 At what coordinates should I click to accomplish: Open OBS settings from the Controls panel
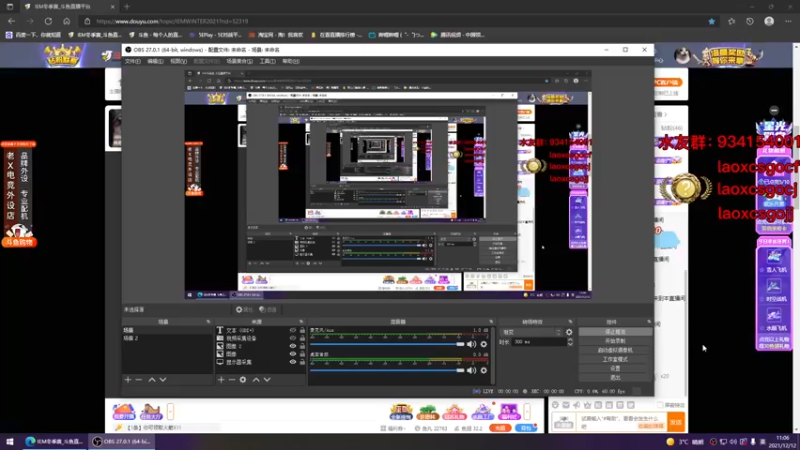[615, 368]
